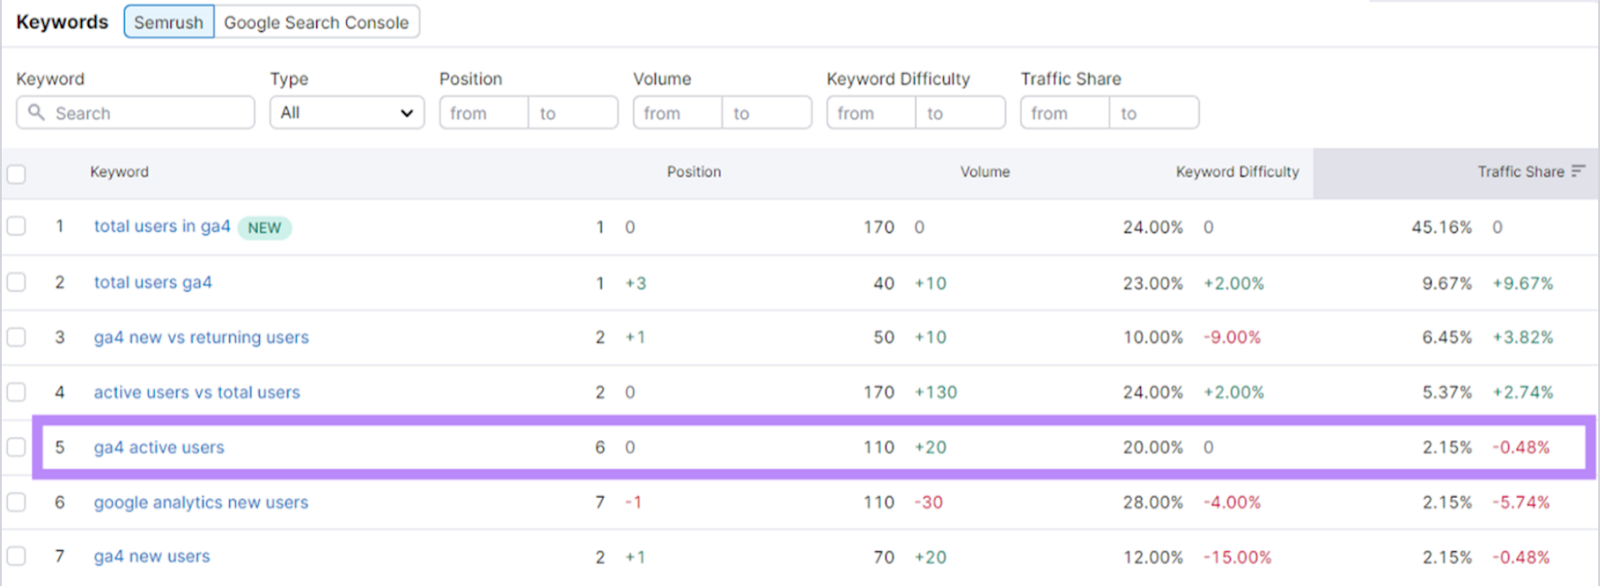Click the Traffic Share sort icon

pyautogui.click(x=1578, y=171)
